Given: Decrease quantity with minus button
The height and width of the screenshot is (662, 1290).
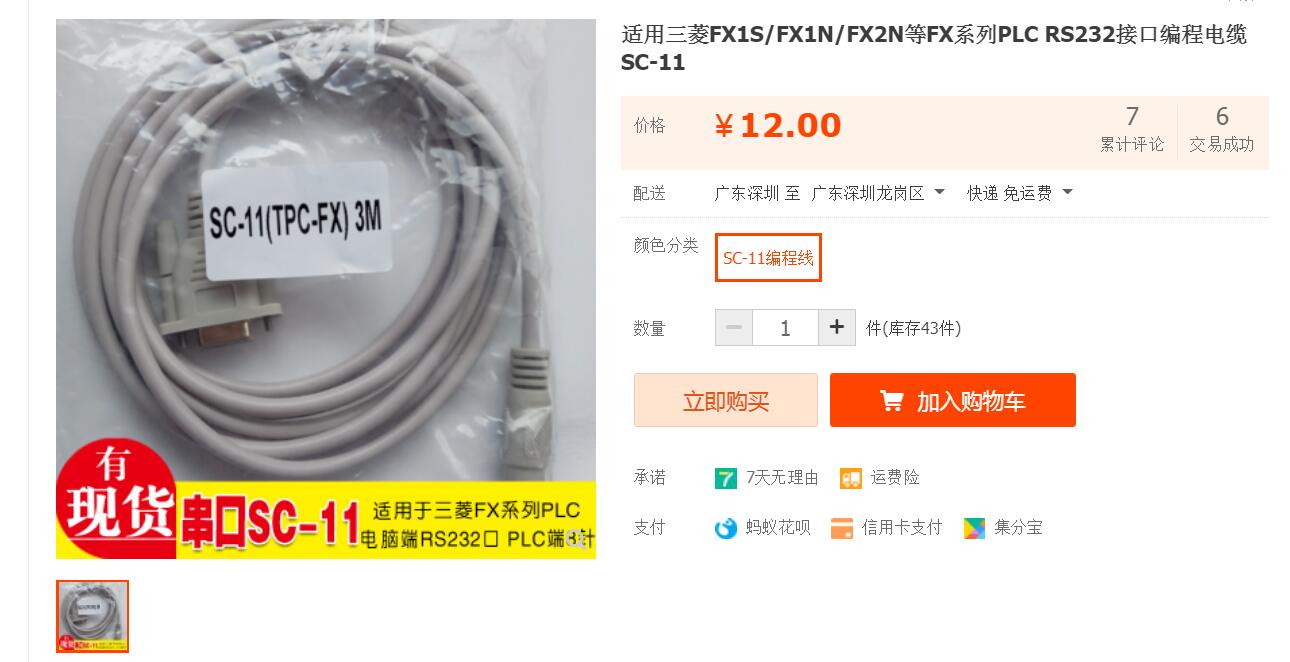Looking at the screenshot, I should 734,328.
